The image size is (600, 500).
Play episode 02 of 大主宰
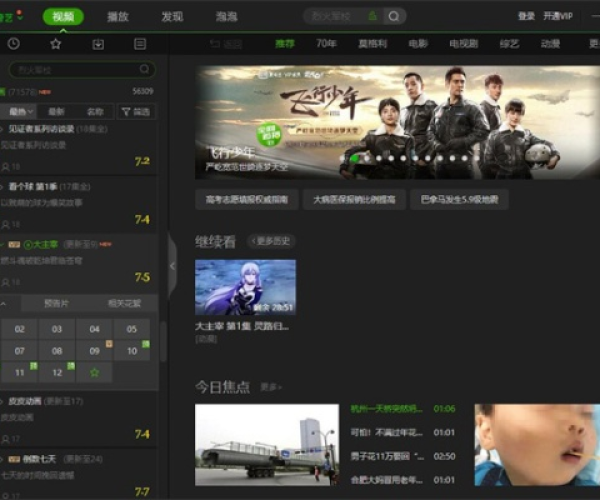tap(20, 329)
